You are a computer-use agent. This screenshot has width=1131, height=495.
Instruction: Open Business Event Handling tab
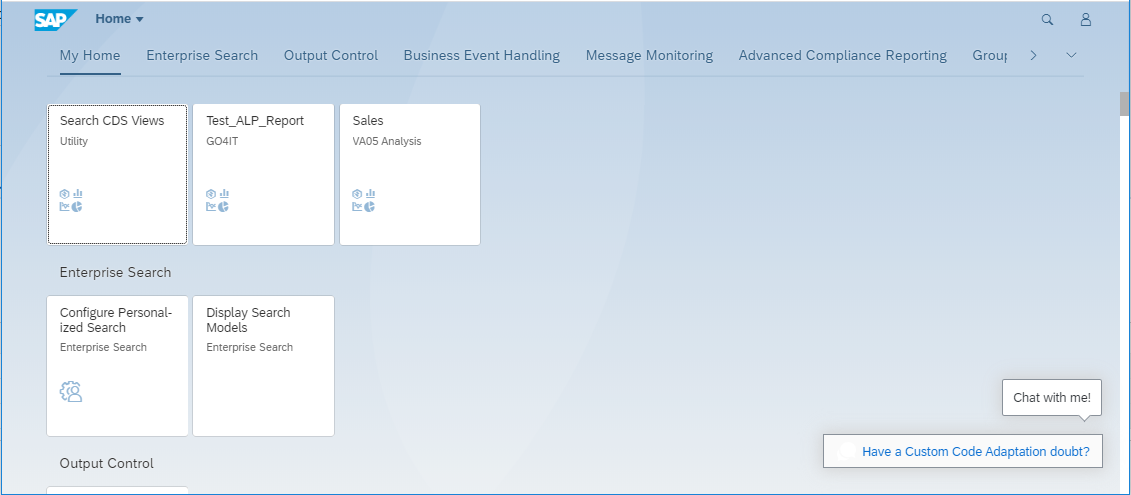[482, 56]
